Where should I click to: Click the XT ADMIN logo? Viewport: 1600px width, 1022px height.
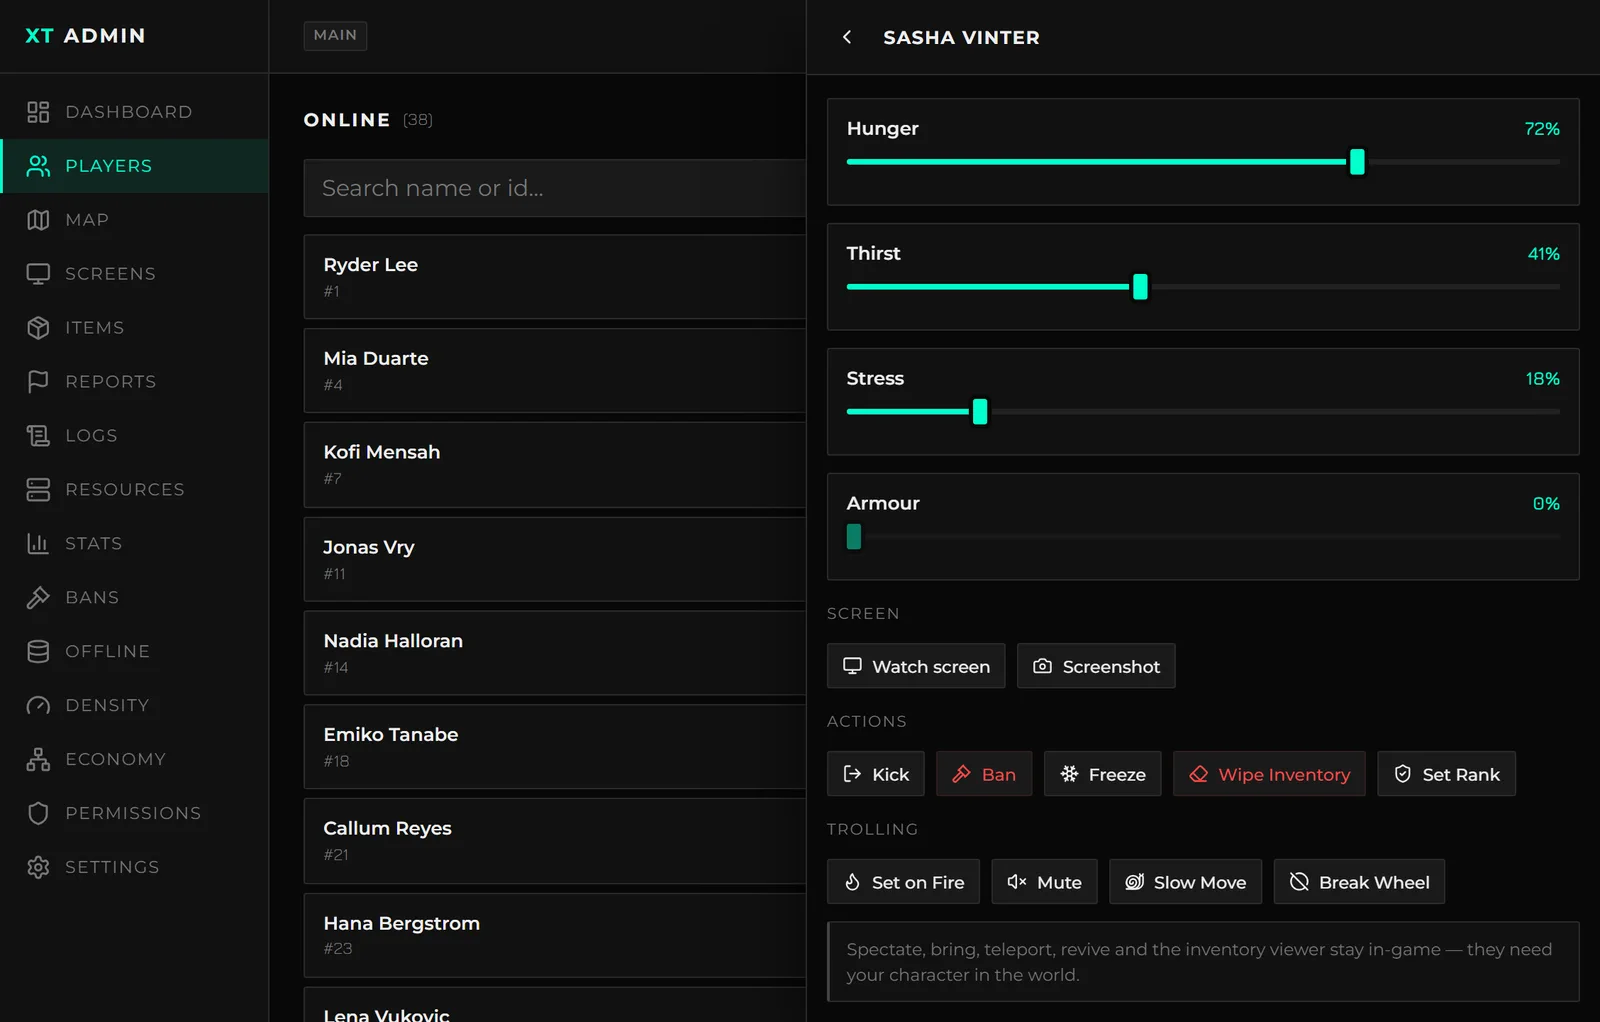point(85,36)
